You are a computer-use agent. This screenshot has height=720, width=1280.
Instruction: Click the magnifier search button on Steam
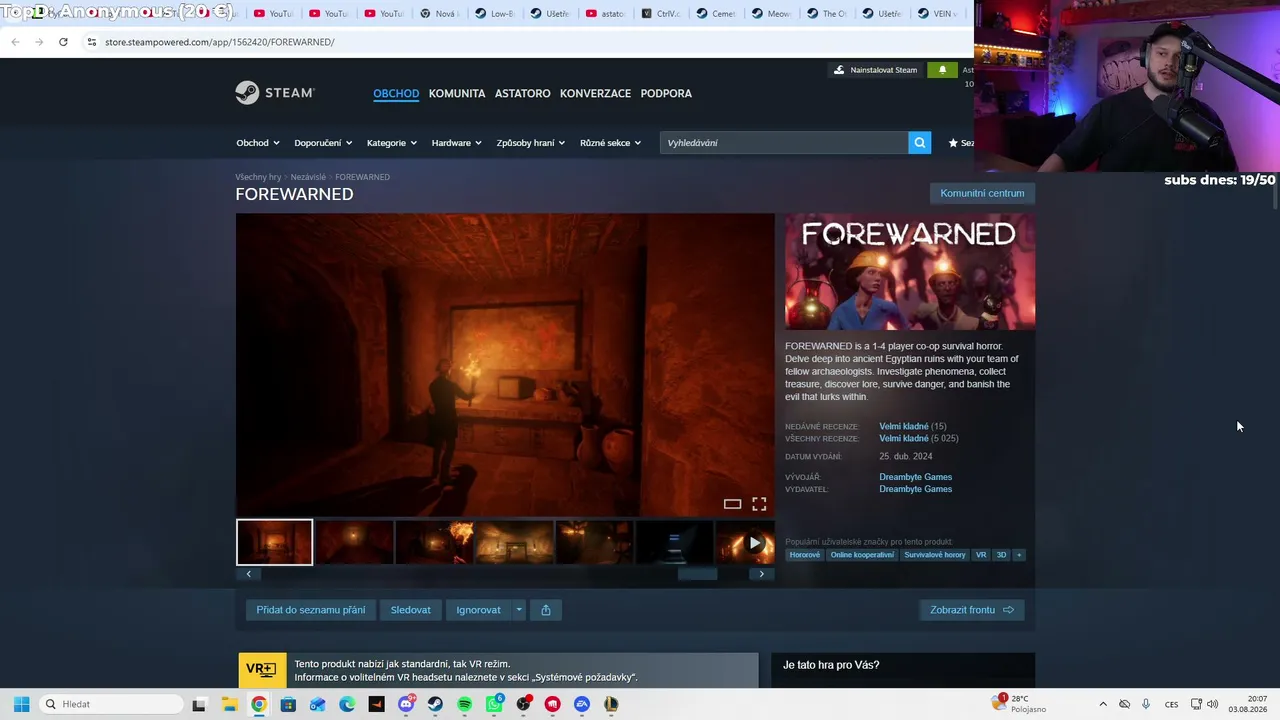[920, 143]
